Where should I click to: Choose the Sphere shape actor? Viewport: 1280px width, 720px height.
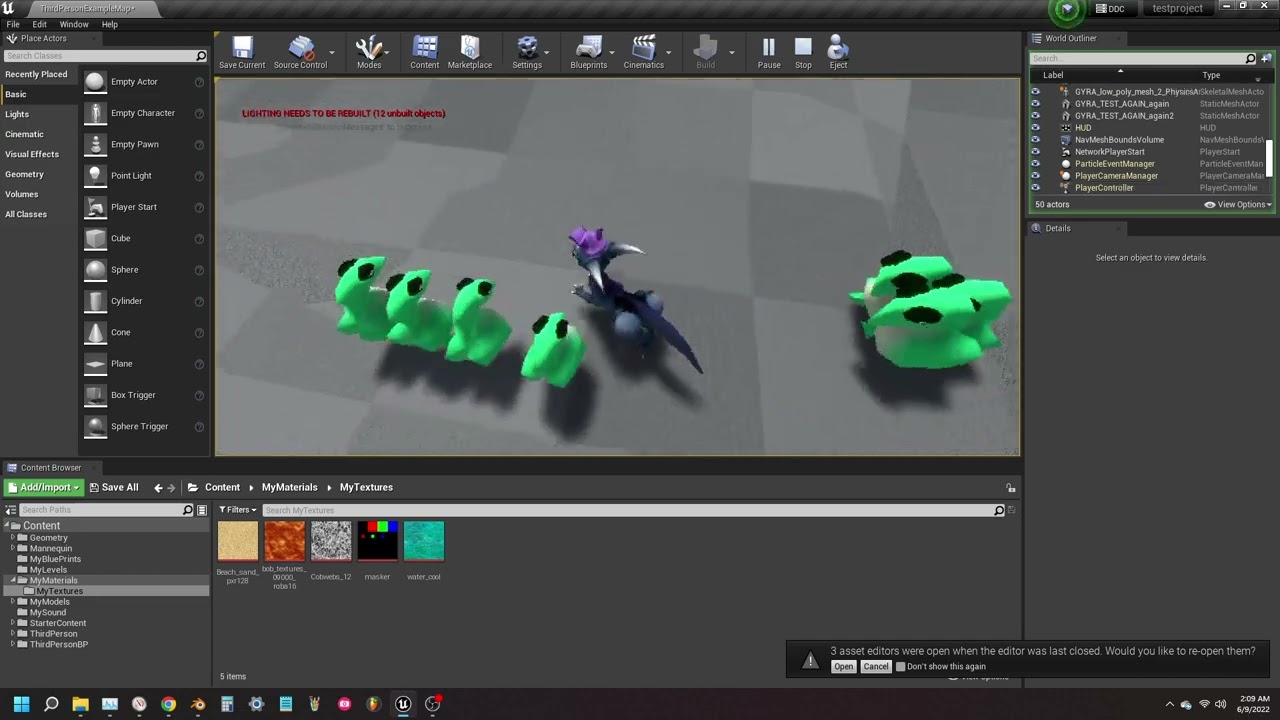click(x=144, y=270)
